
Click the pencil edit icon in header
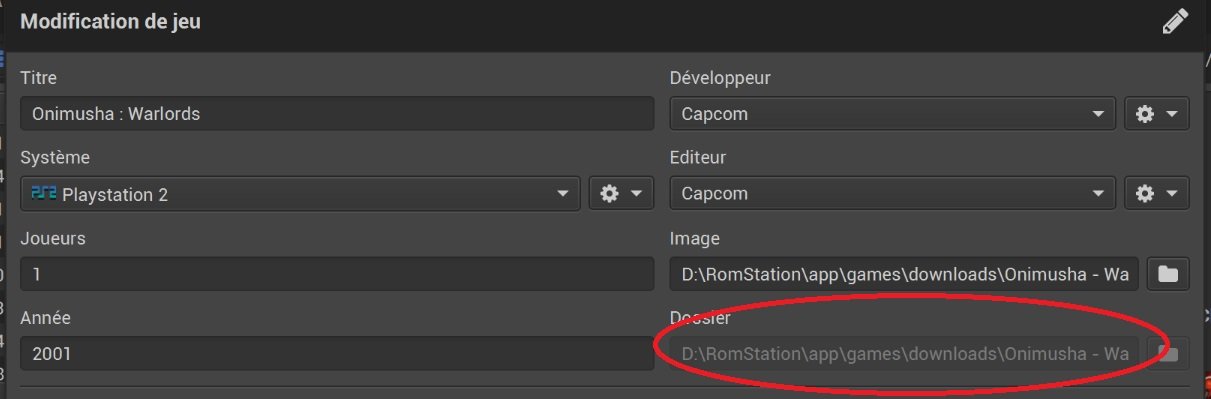[1176, 22]
